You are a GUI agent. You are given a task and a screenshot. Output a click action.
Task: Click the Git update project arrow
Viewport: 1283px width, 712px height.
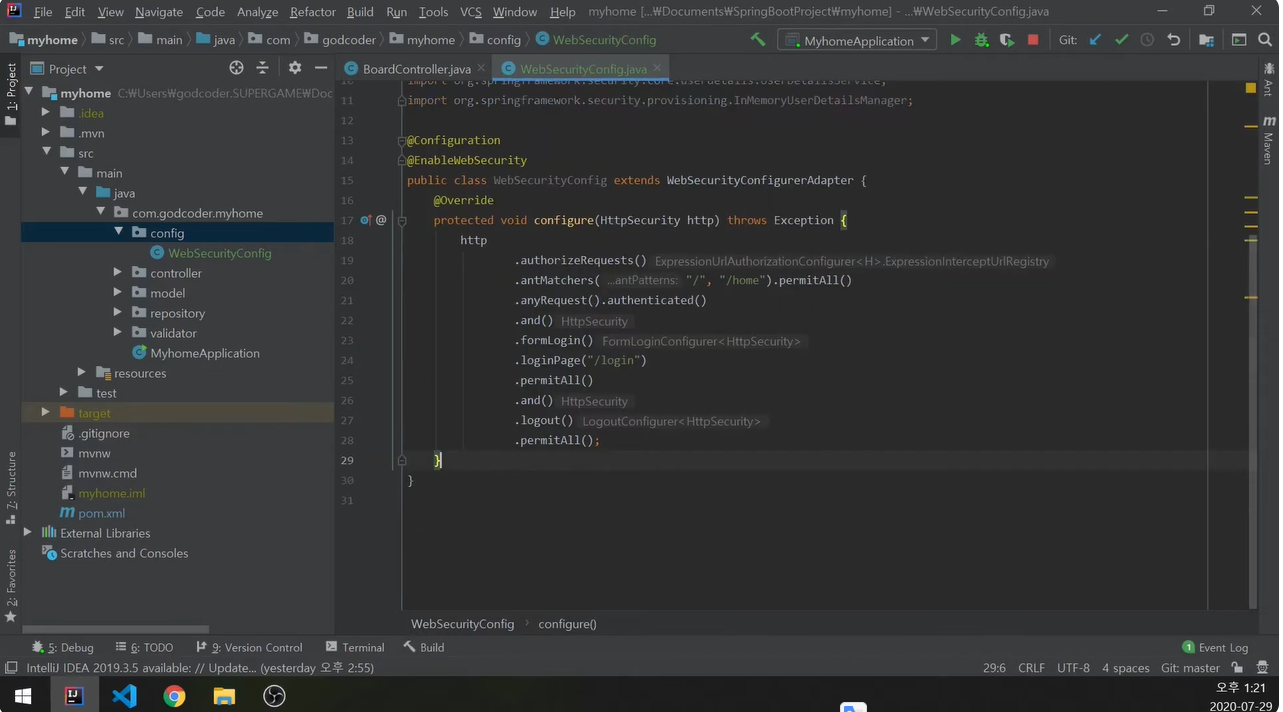coord(1095,40)
